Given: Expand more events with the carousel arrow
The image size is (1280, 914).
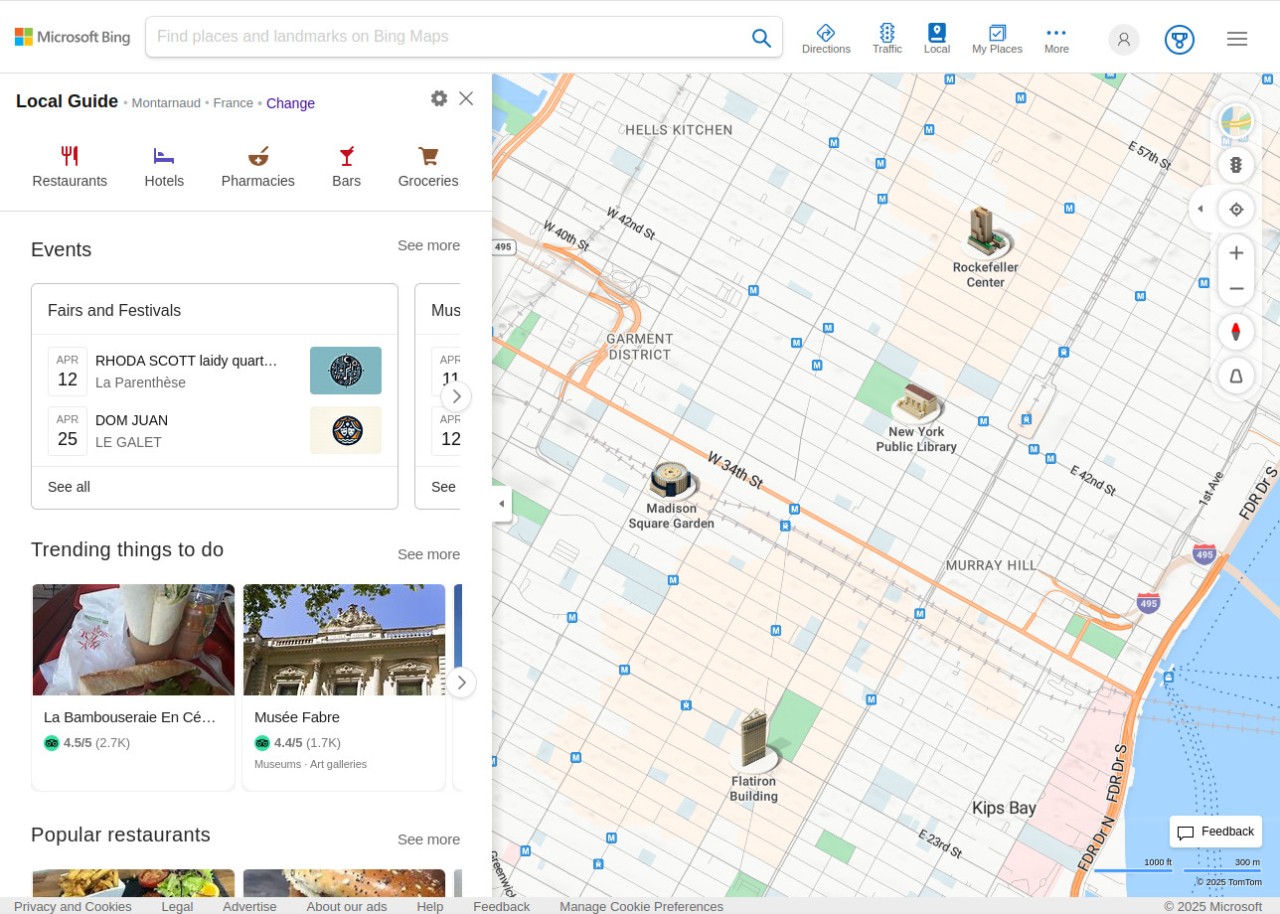Looking at the screenshot, I should tap(456, 397).
